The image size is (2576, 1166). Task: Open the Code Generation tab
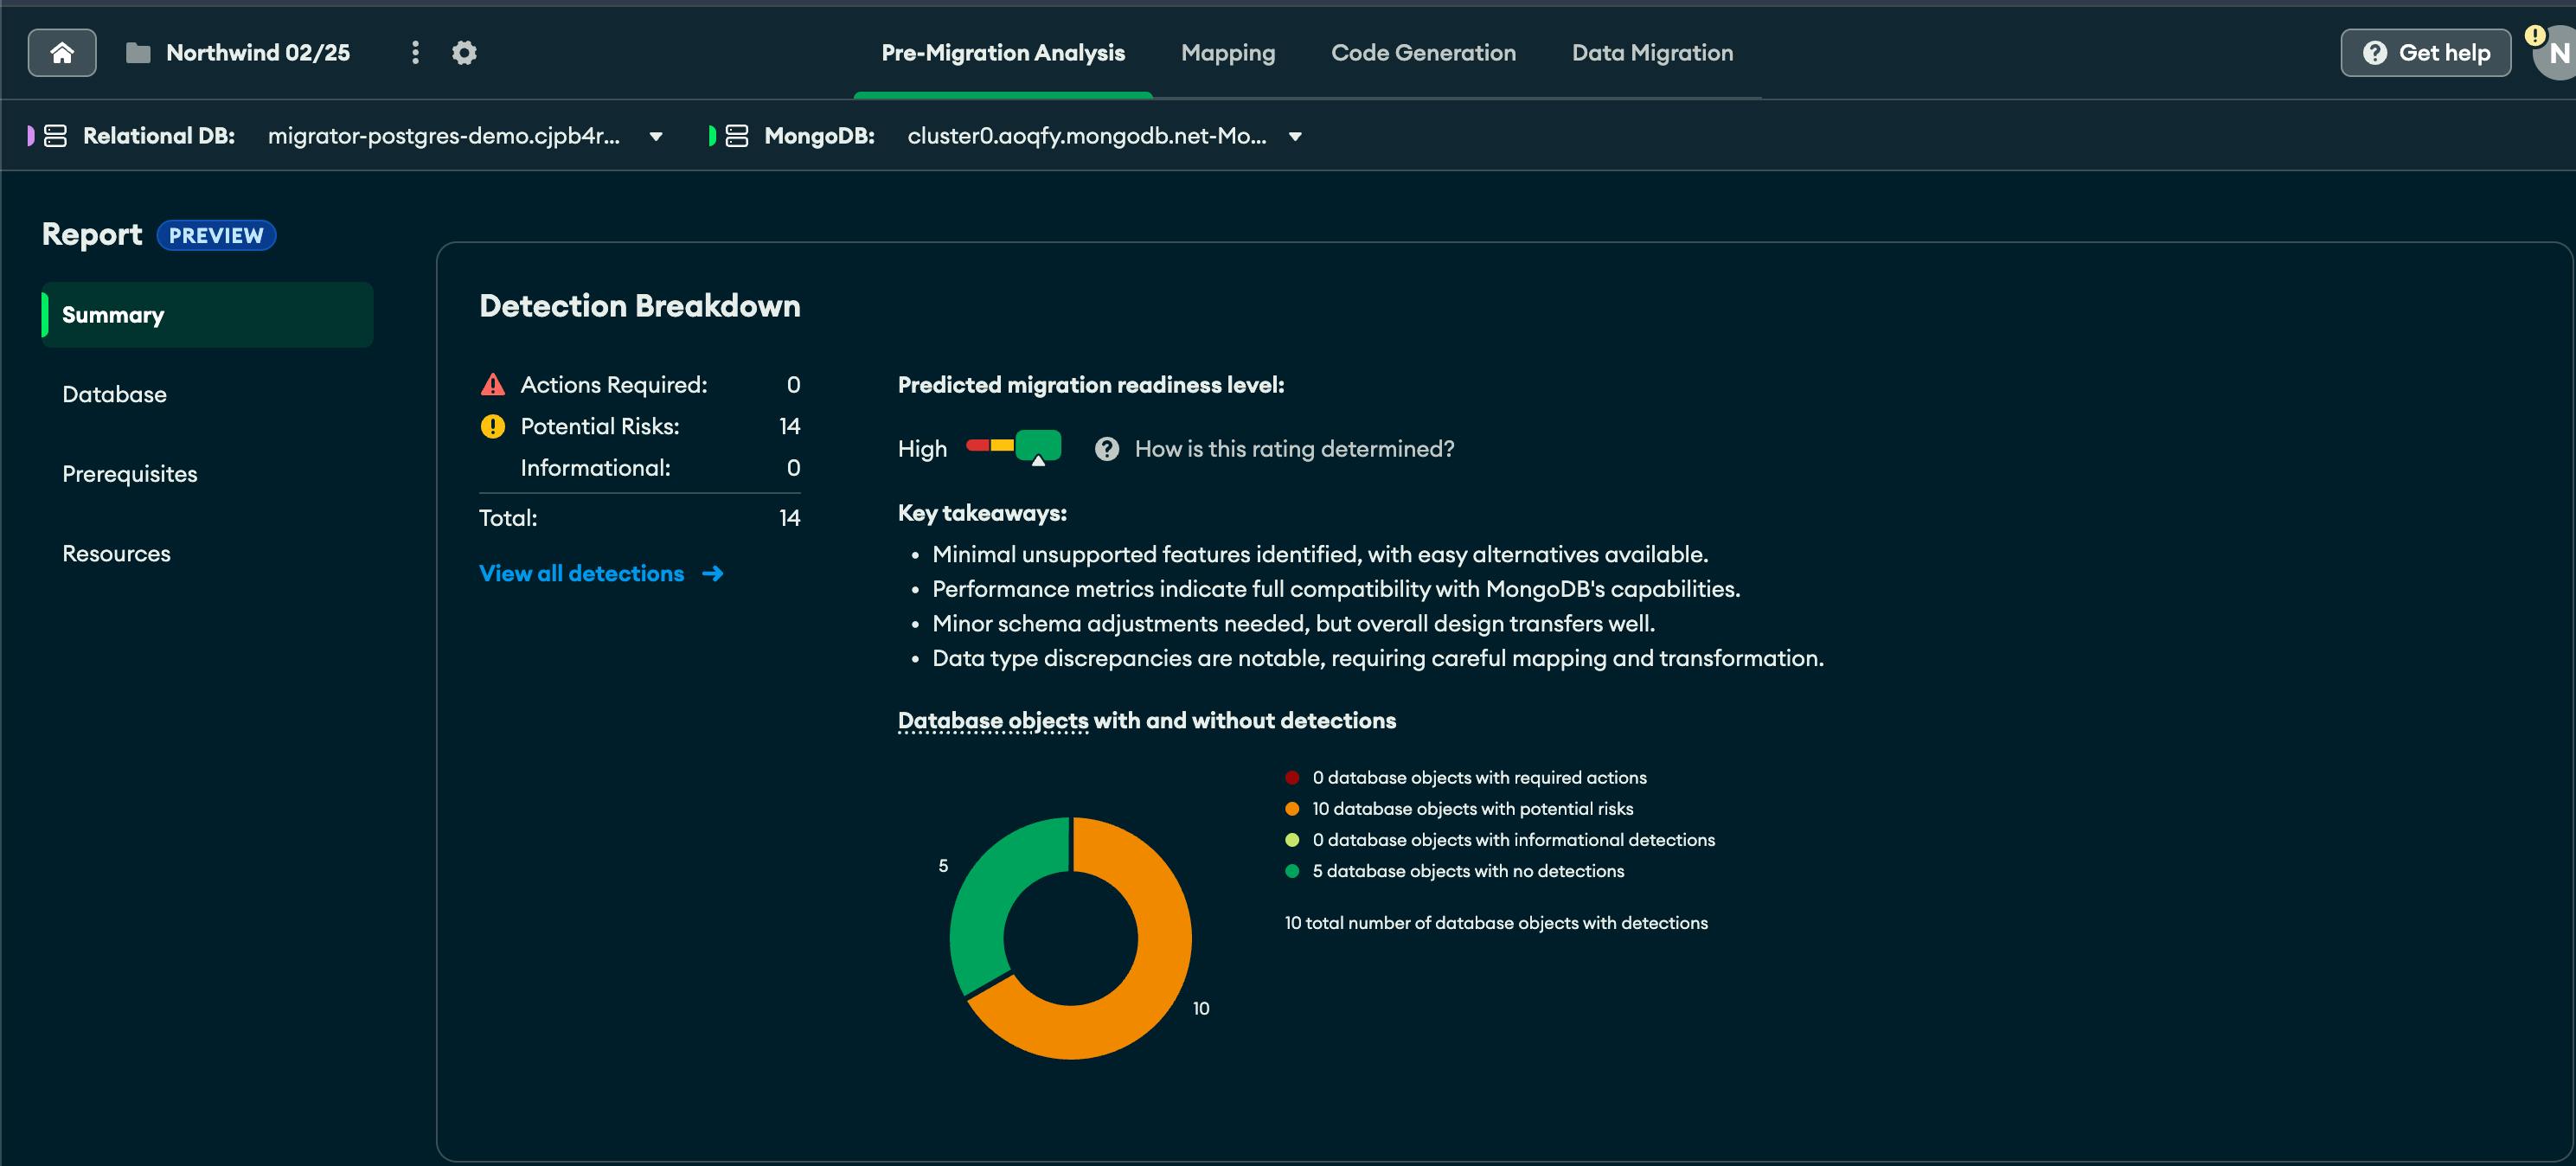pyautogui.click(x=1422, y=53)
